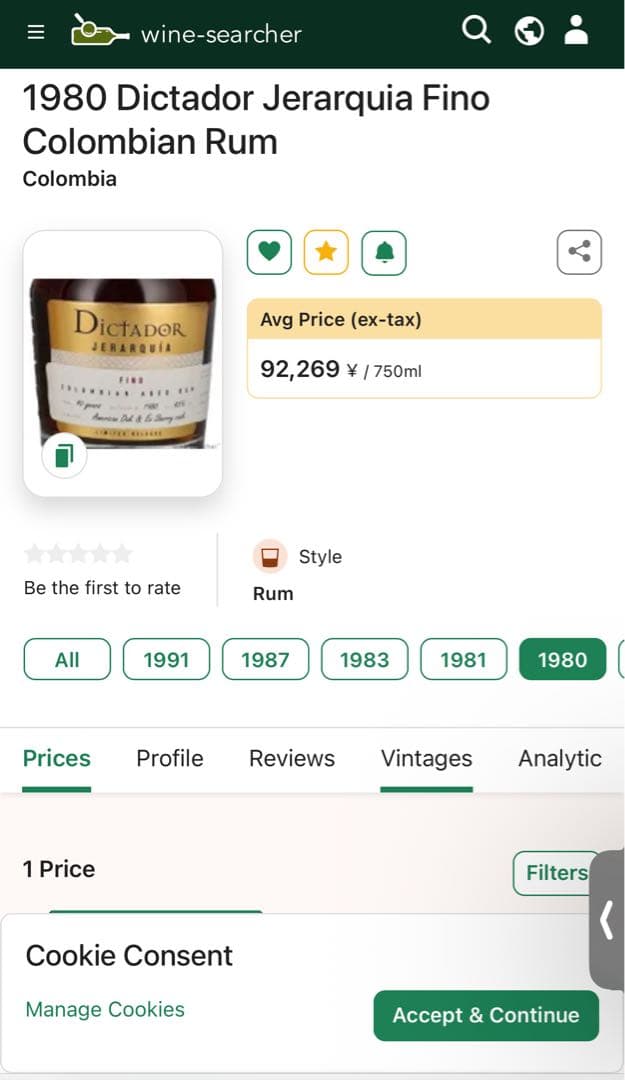Open search with the magnifier icon
This screenshot has height=1080, width=625.
click(x=477, y=31)
